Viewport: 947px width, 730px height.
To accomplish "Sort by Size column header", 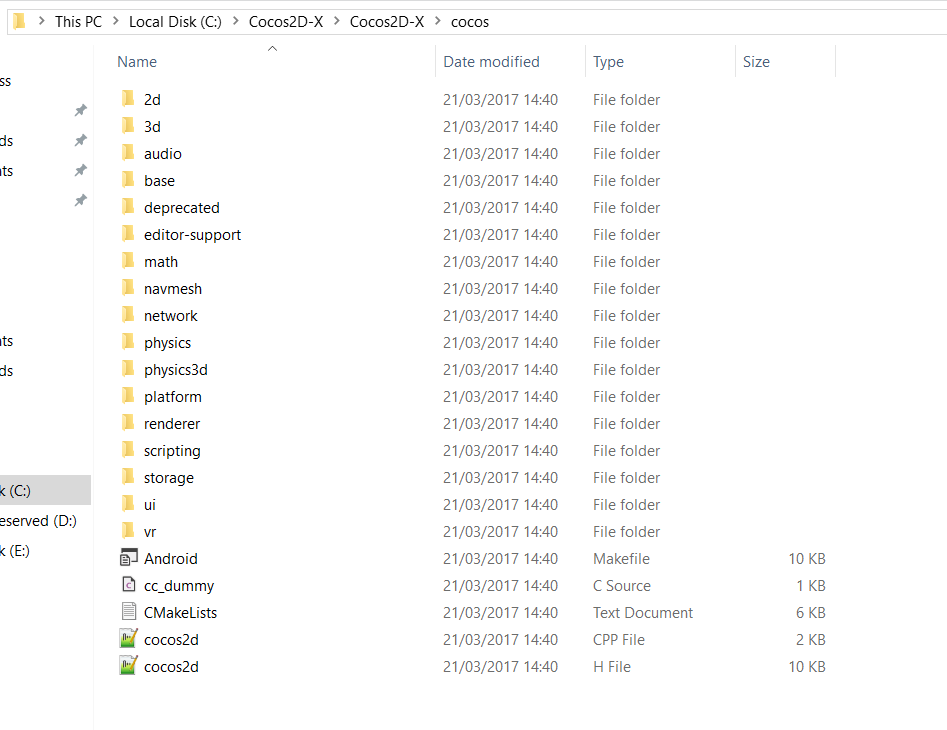I will [756, 62].
